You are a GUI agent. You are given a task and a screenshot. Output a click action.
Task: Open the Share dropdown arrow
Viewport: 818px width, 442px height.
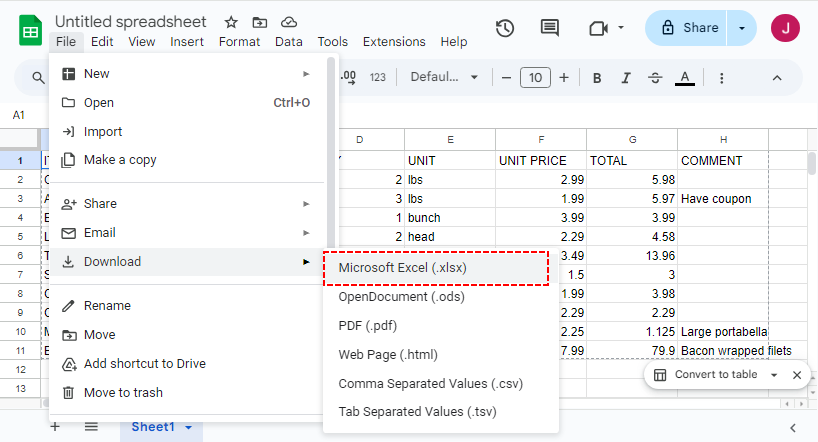pos(741,28)
